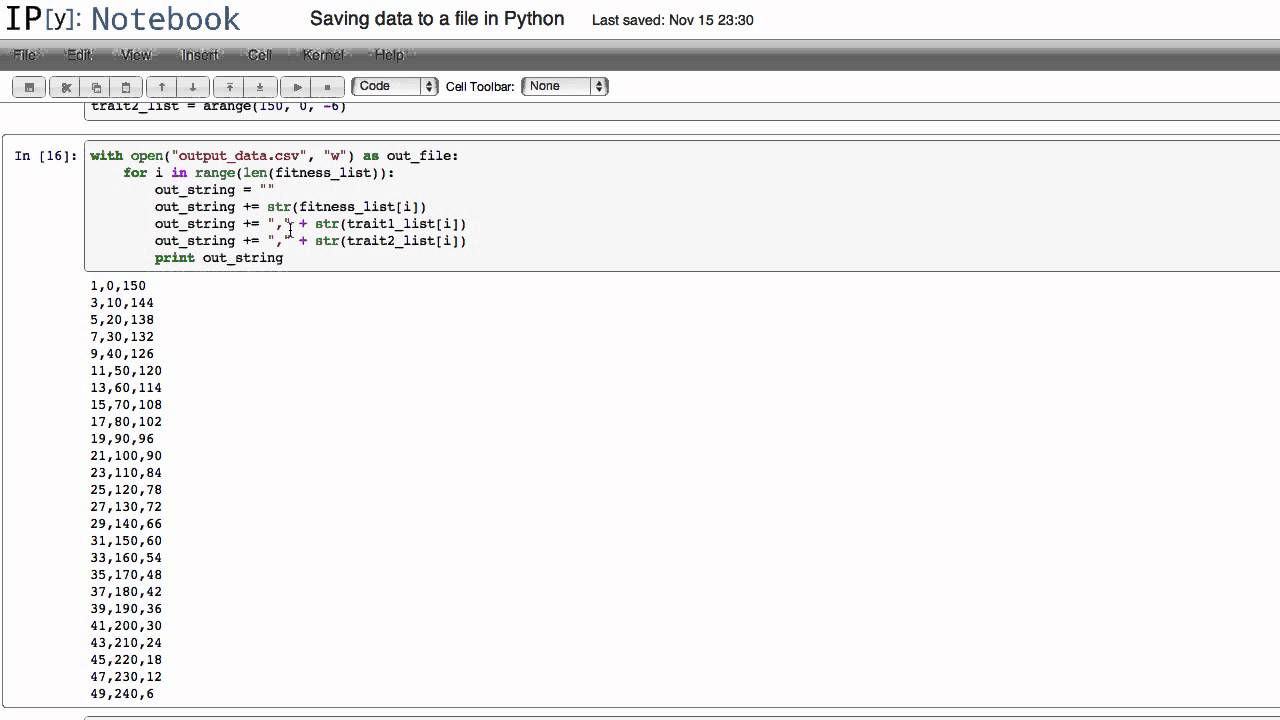Click the stepper arrows beside Code selector
This screenshot has width=1280, height=720.
point(429,86)
